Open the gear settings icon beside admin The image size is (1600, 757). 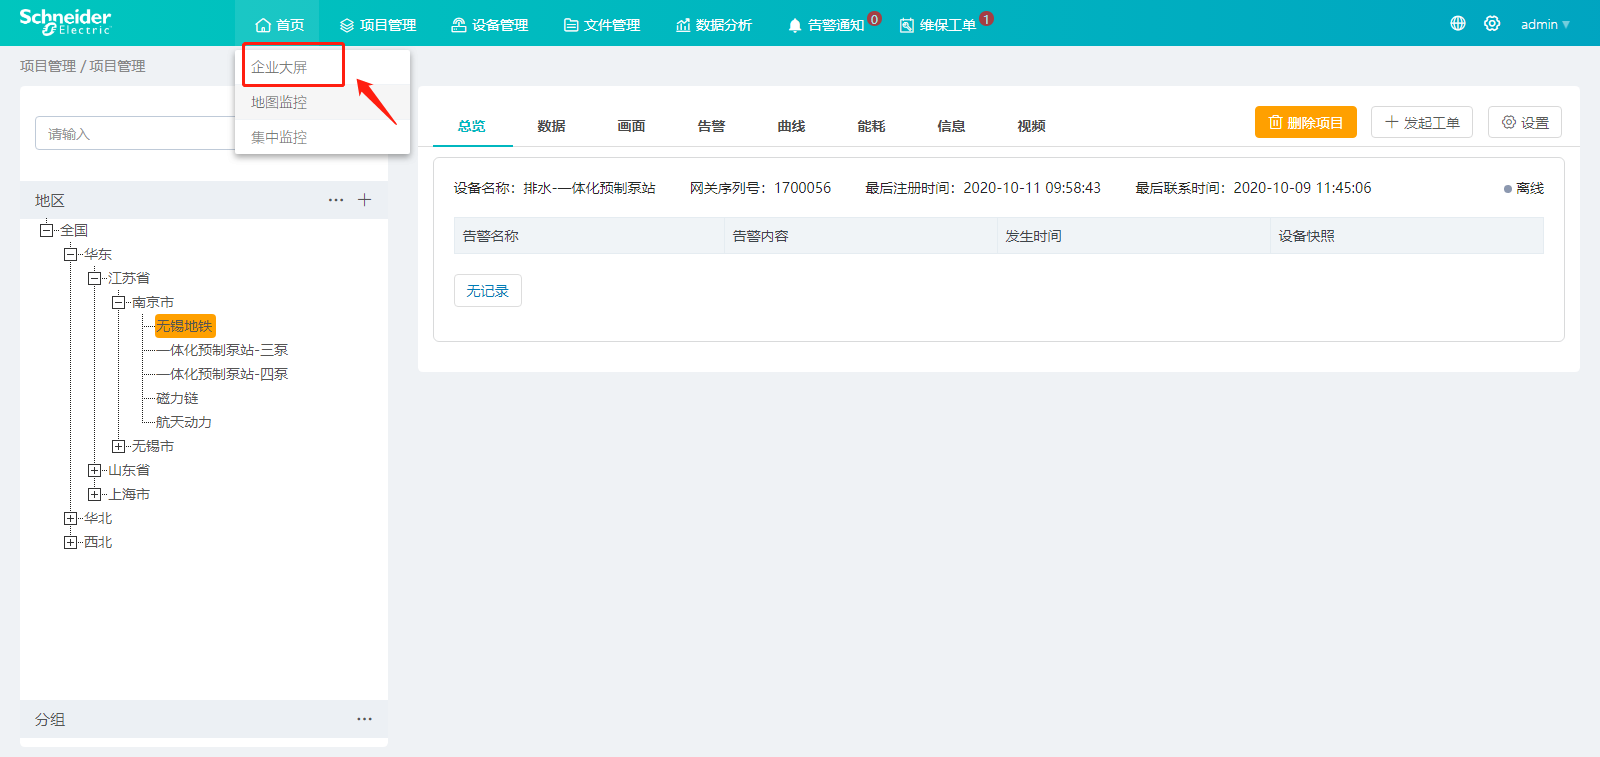pos(1492,23)
